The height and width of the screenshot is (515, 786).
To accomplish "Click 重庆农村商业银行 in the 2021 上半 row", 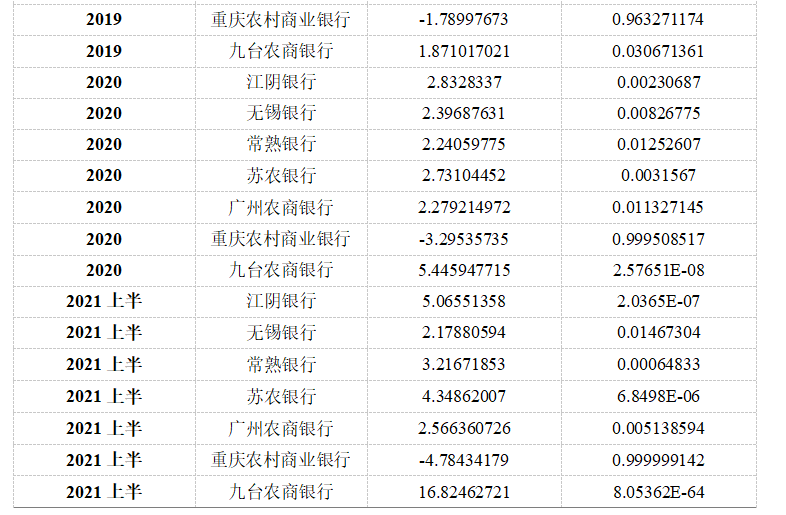I will click(280, 460).
